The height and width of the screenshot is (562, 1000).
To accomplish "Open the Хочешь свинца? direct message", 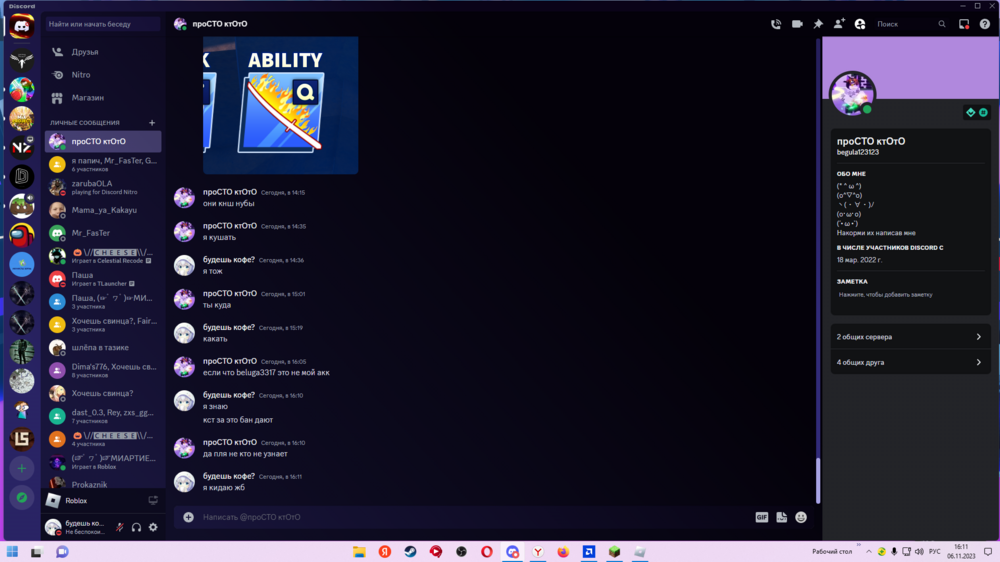I will 103,394.
